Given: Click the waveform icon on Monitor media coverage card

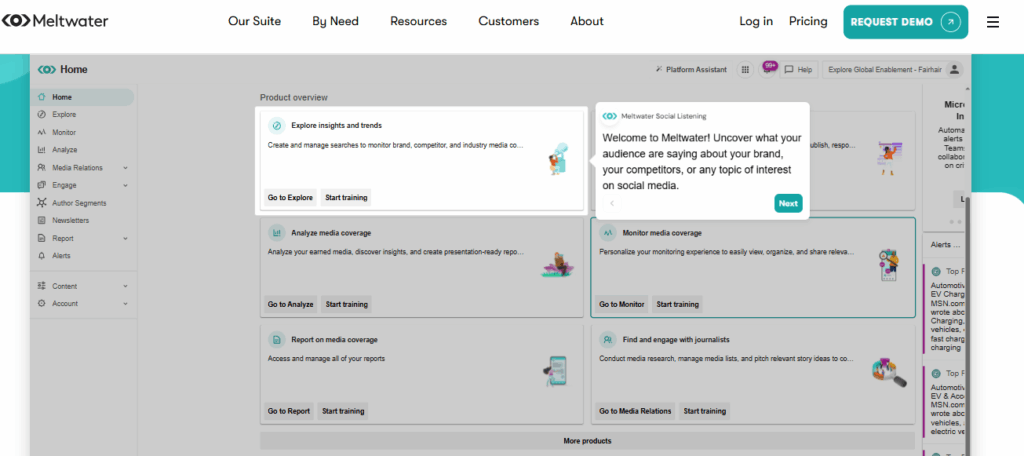Looking at the screenshot, I should click(x=608, y=233).
